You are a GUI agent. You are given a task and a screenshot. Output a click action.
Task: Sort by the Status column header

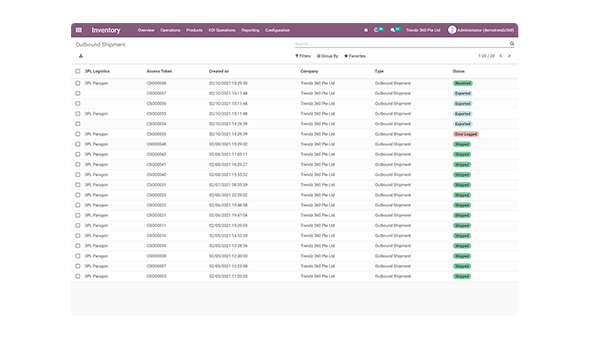pyautogui.click(x=458, y=71)
